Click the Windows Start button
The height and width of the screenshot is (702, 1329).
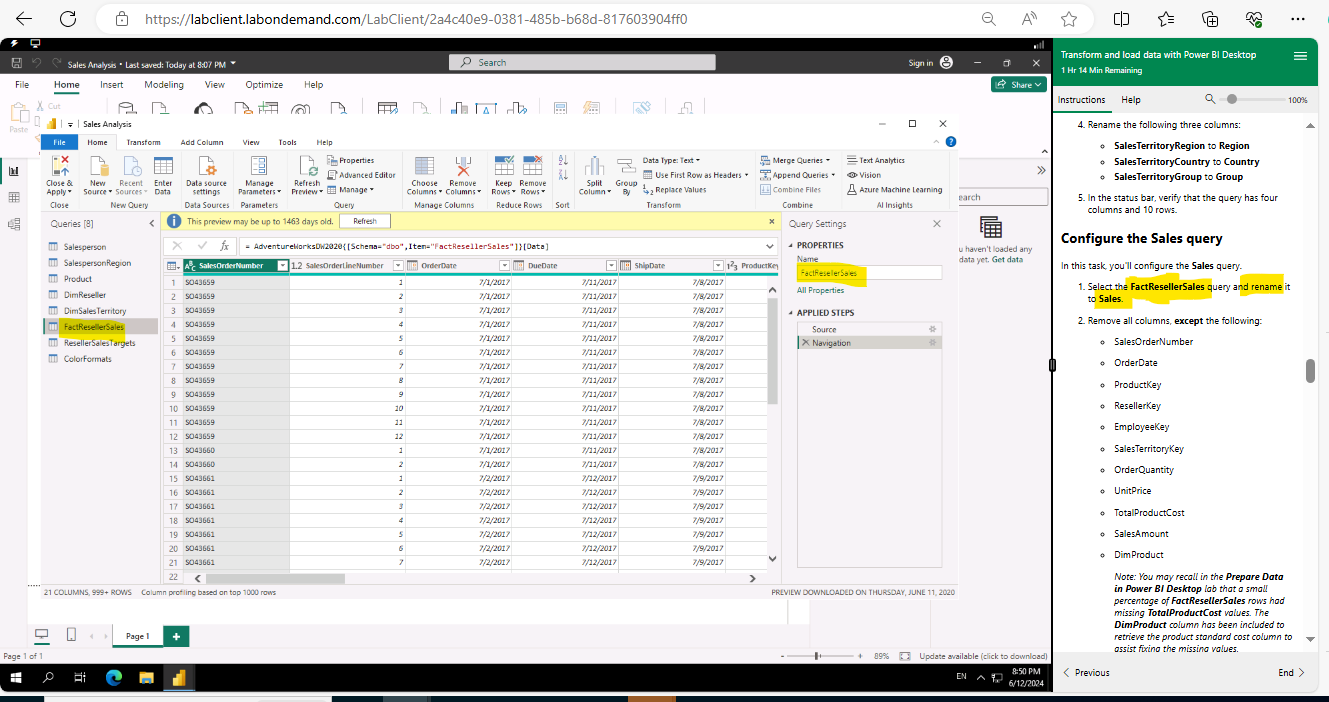click(x=17, y=677)
